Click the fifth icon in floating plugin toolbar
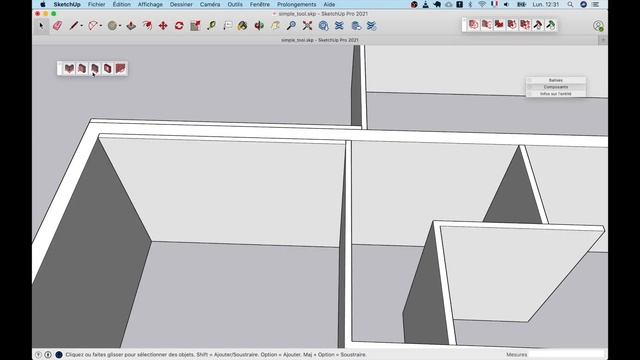Image resolution: width=640 pixels, height=360 pixels. click(x=120, y=69)
